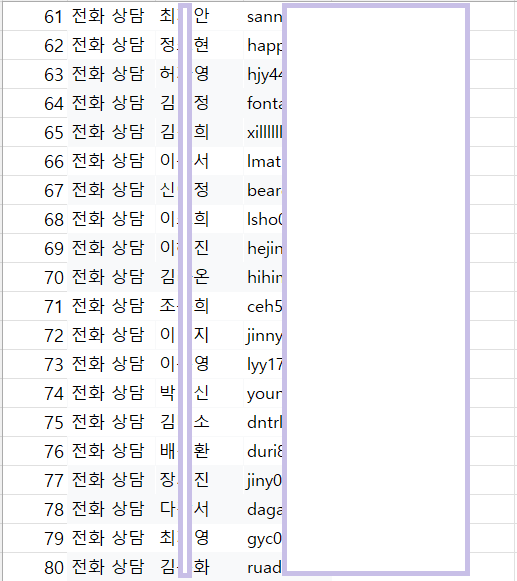Screen dimensions: 517x581
Task: Click the email cell starting with your
Action: 264,393
